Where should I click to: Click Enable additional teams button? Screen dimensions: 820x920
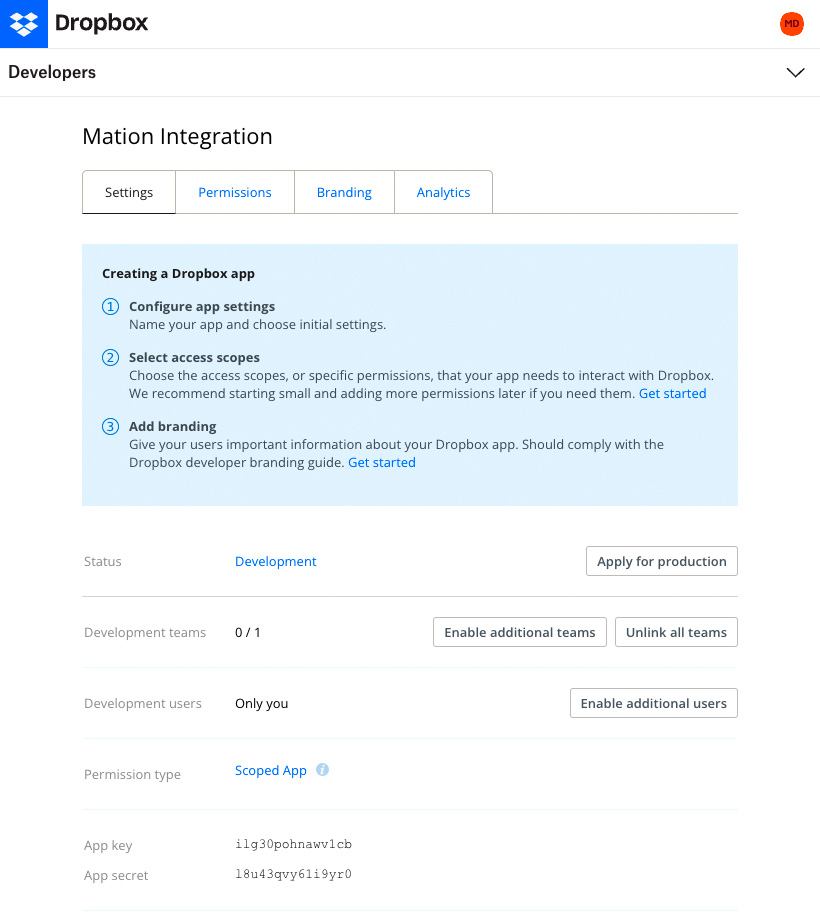point(520,632)
